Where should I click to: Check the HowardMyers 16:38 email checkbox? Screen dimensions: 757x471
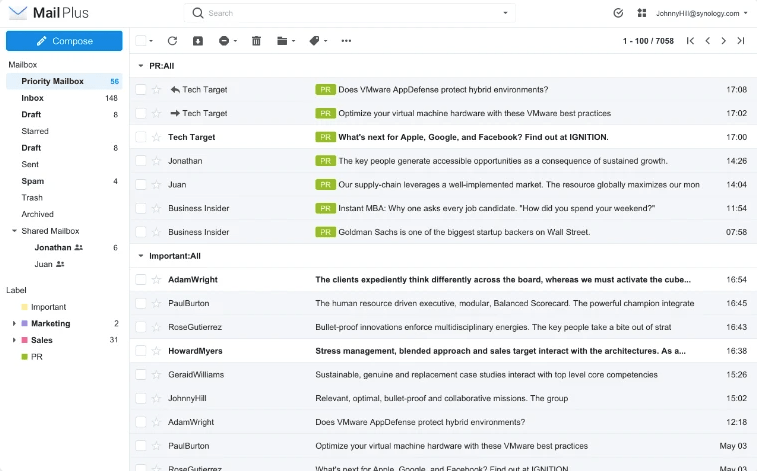tap(140, 351)
